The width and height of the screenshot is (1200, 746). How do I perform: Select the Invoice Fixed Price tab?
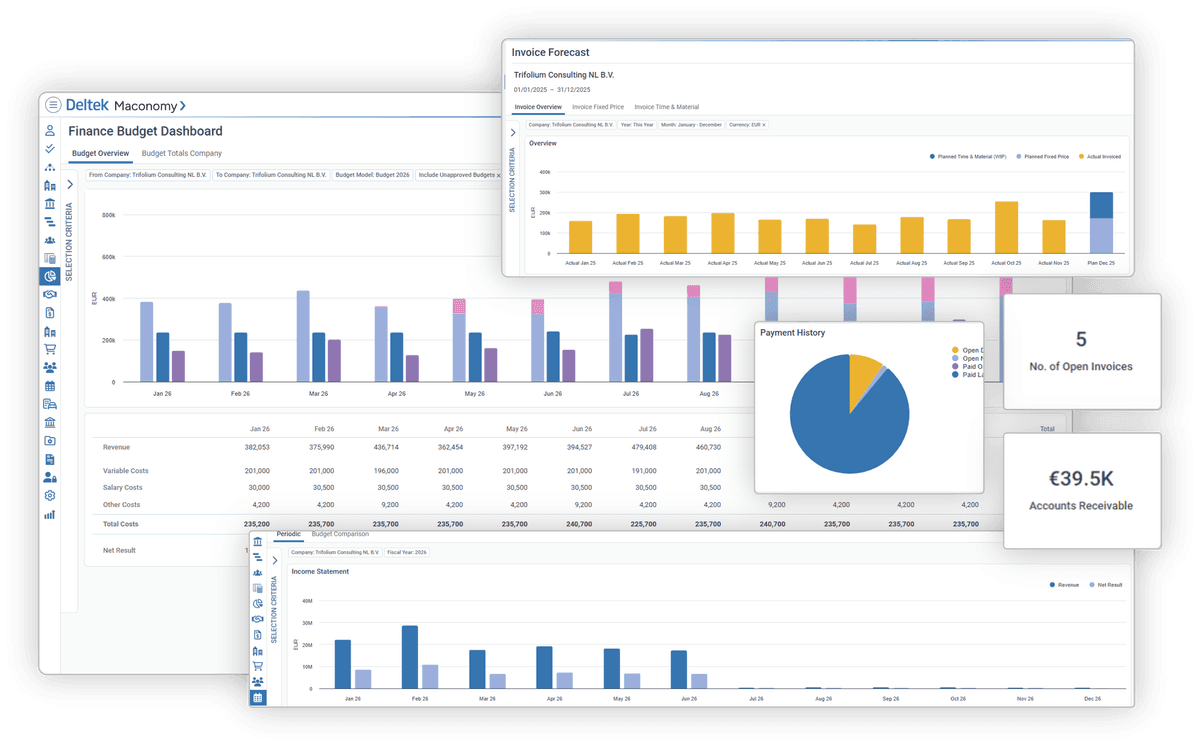(x=598, y=107)
